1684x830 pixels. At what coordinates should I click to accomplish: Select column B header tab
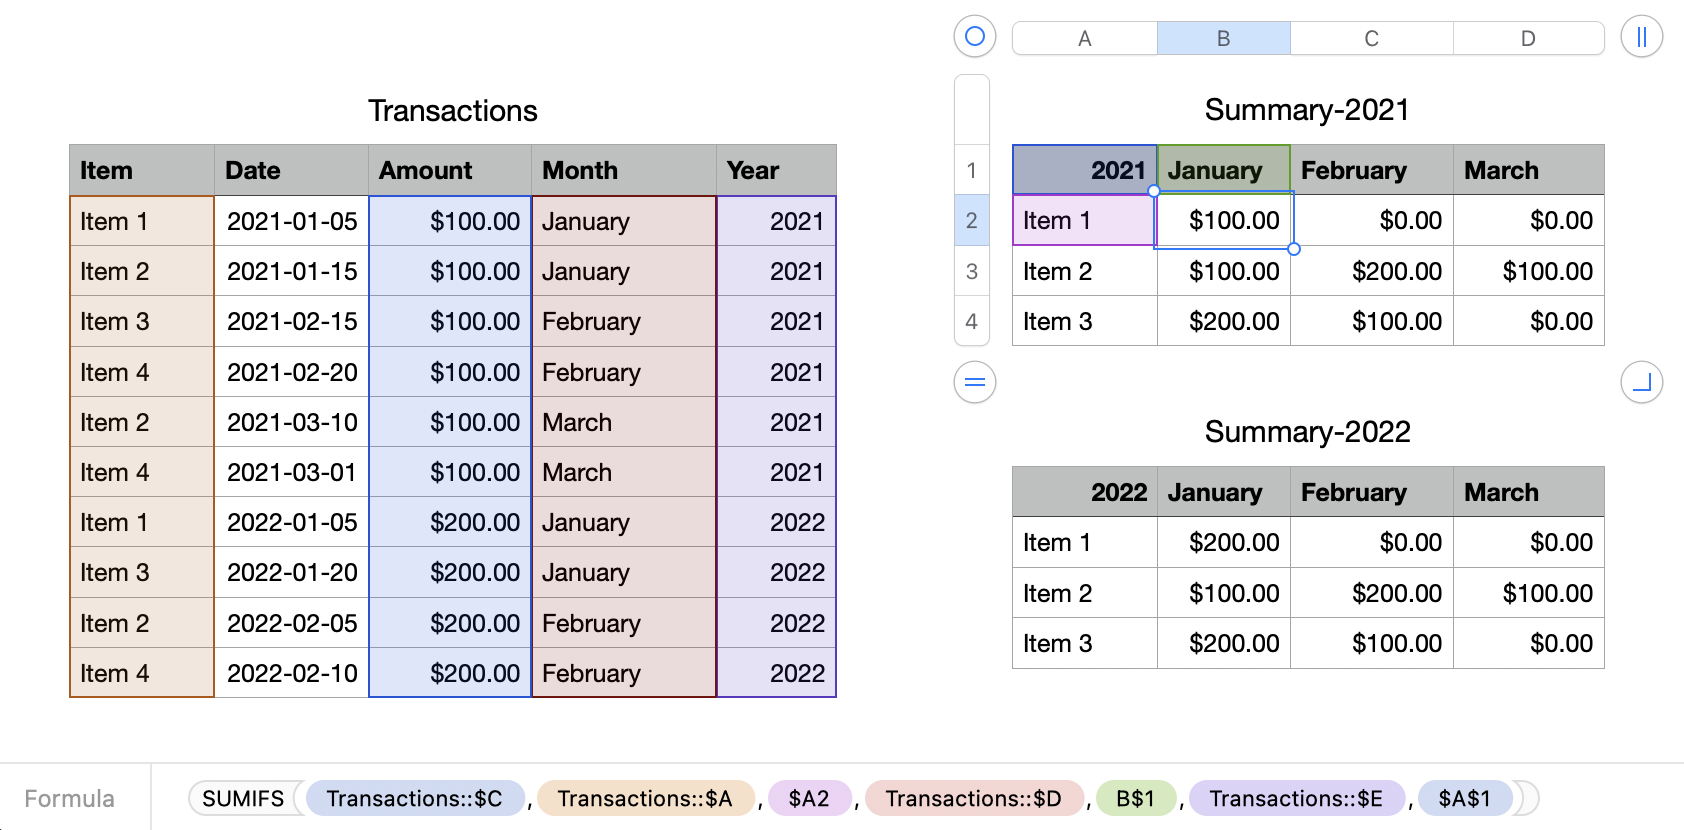coord(1223,38)
